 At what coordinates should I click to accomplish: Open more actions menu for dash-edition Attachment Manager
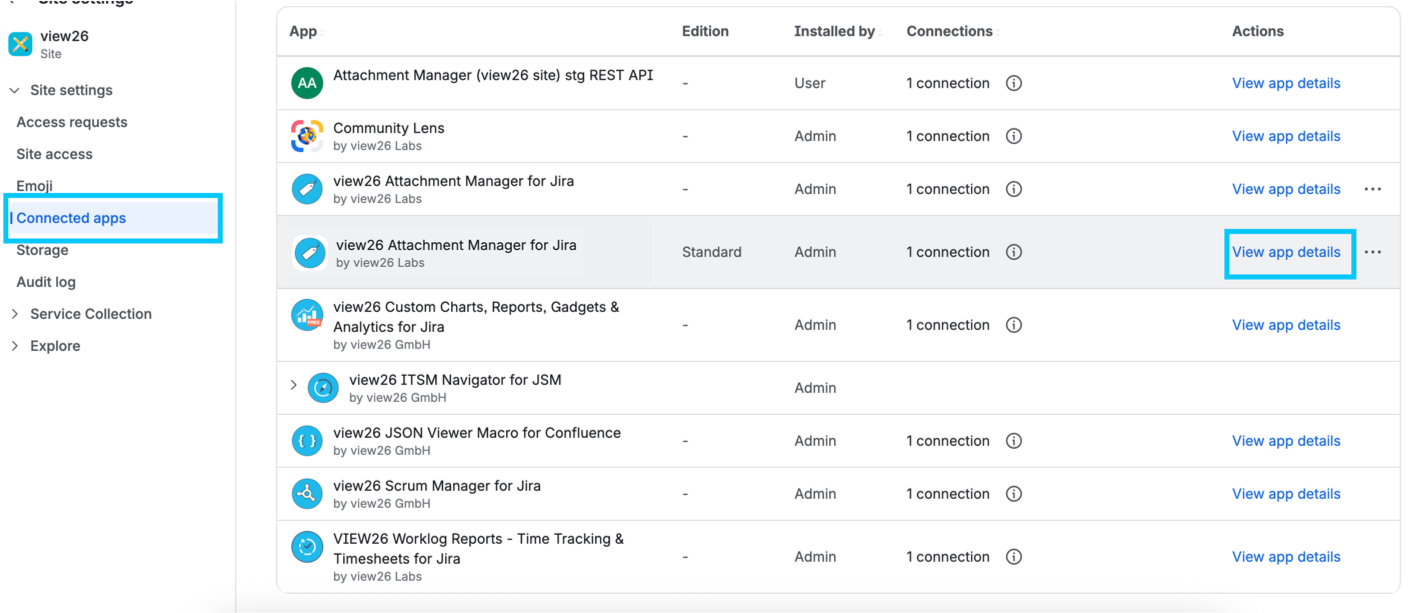(1373, 189)
